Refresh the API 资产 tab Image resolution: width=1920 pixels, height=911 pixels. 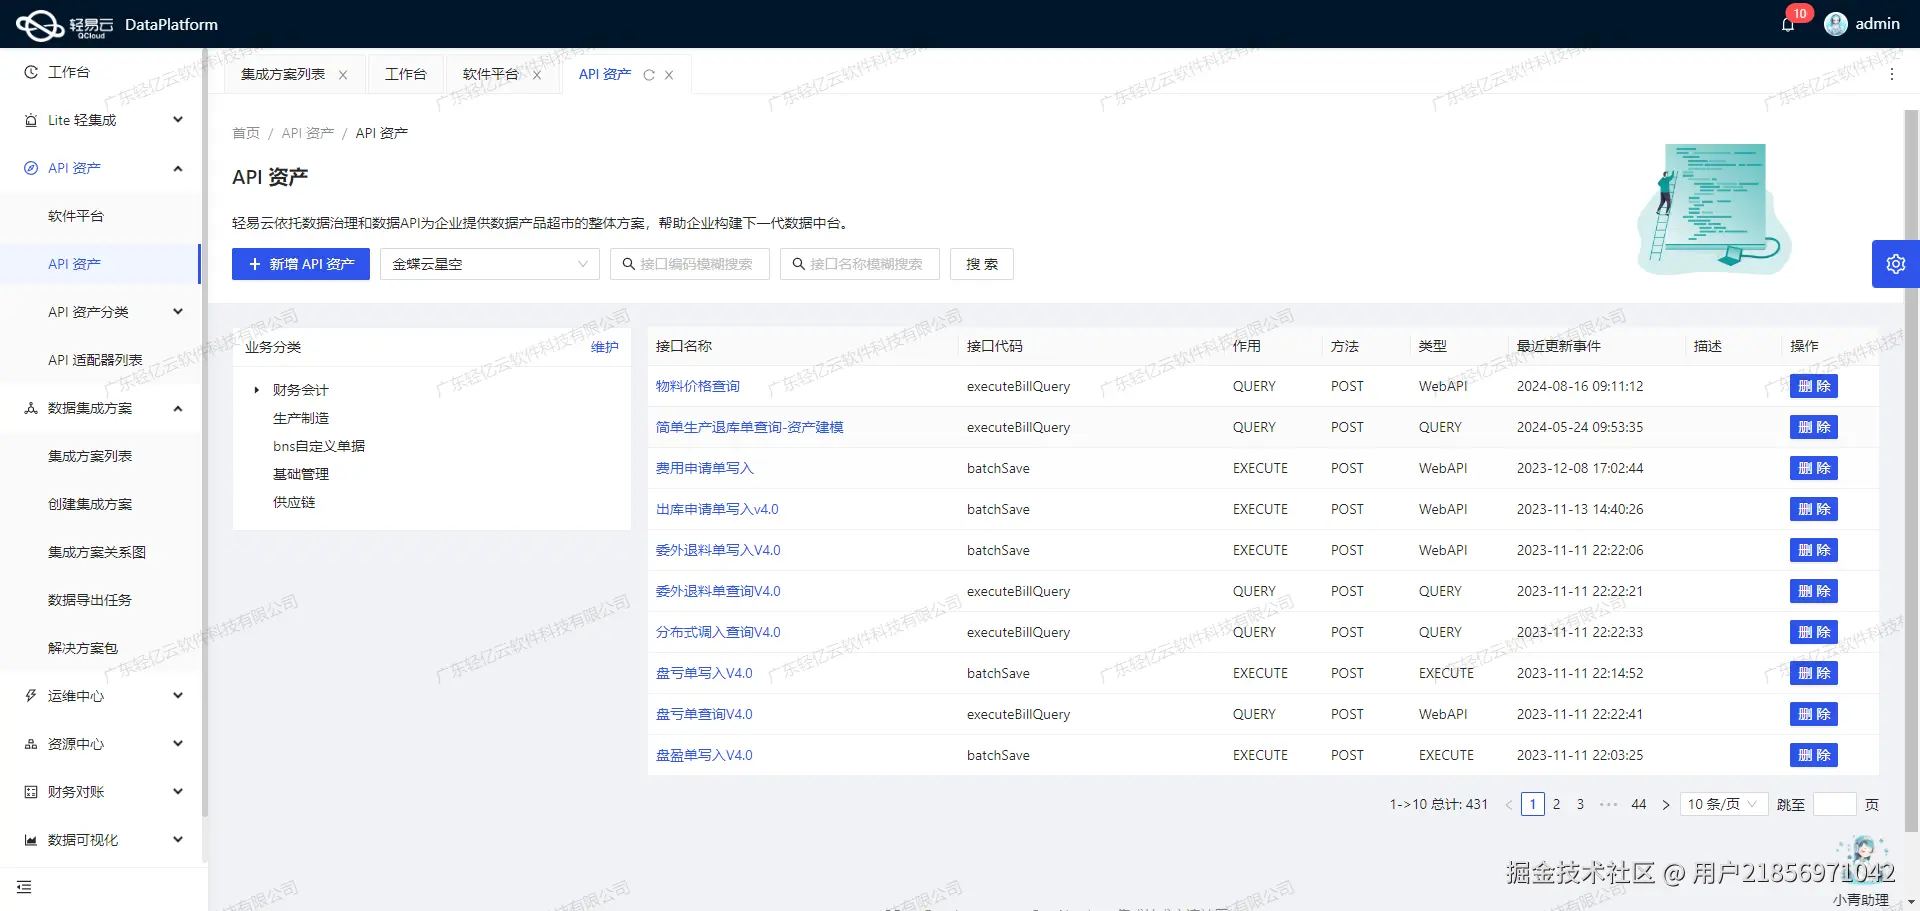[x=649, y=74]
